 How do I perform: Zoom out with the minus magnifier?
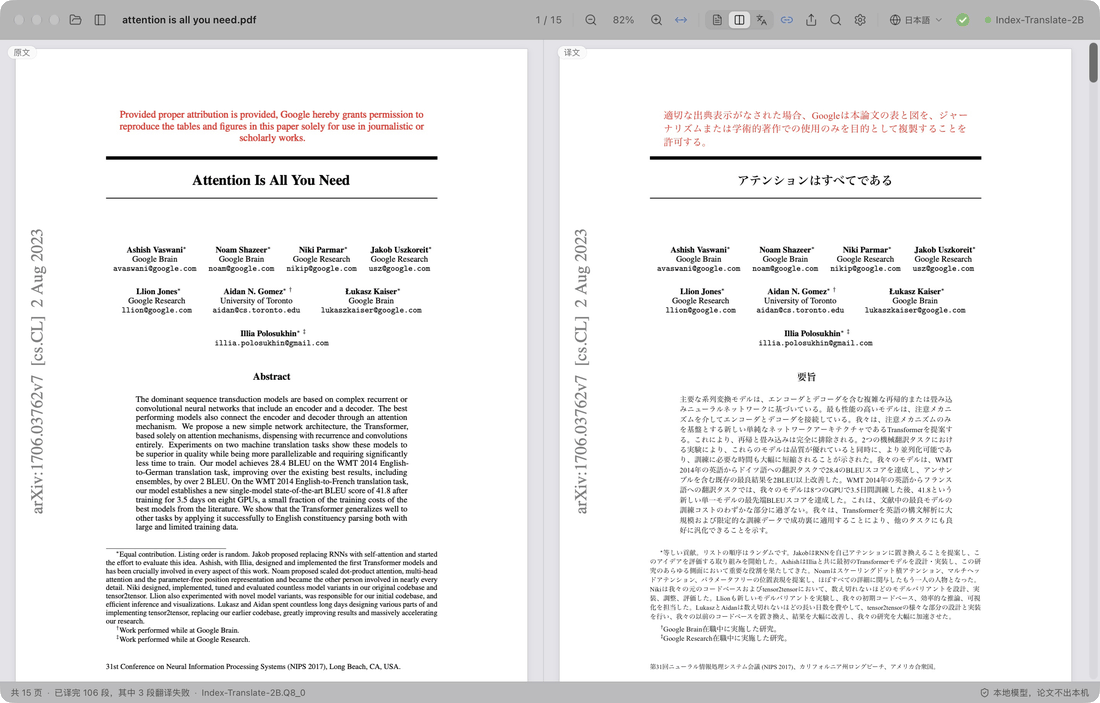[591, 20]
